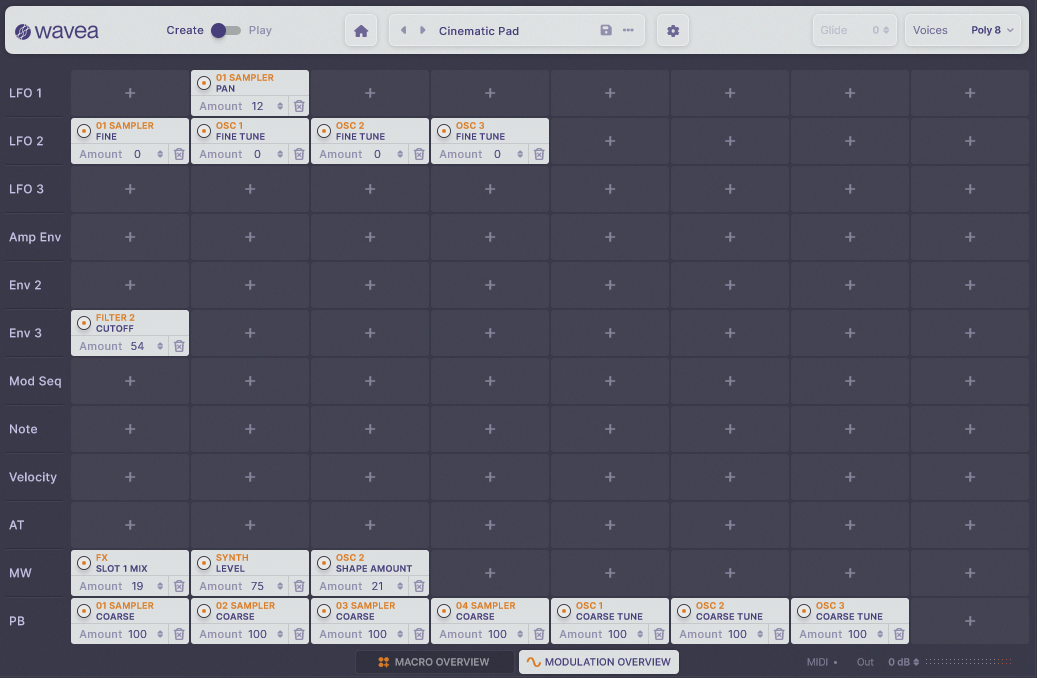Toggle the Create/Play mode switch
This screenshot has height=678, width=1037.
click(225, 31)
